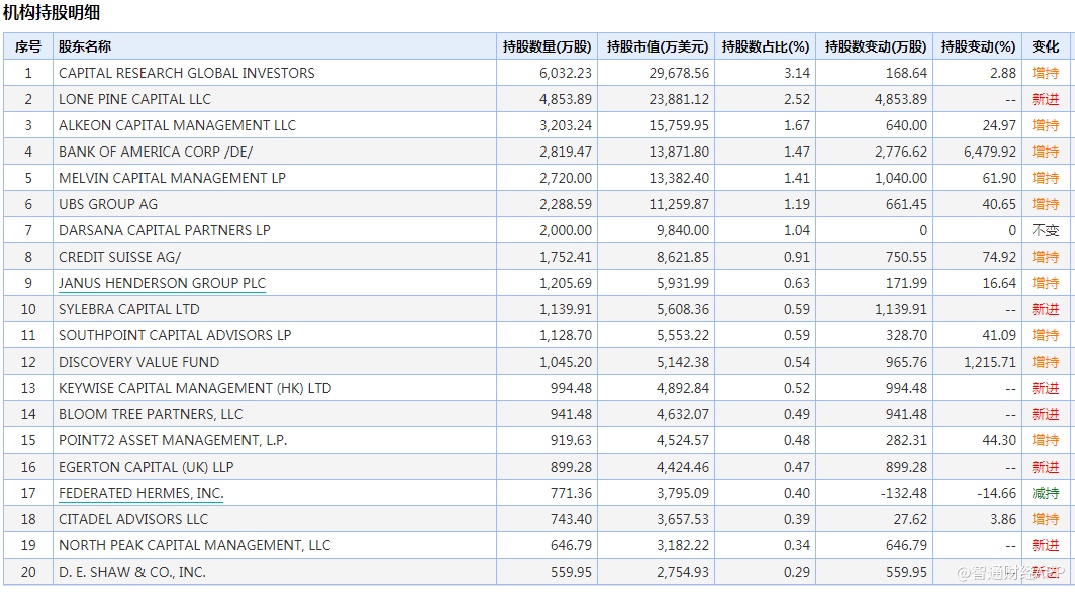This screenshot has width=1075, height=592.
Task: Select CAPITAL RESEARCH GLOBAL INVESTORS row name
Action: click(x=186, y=73)
